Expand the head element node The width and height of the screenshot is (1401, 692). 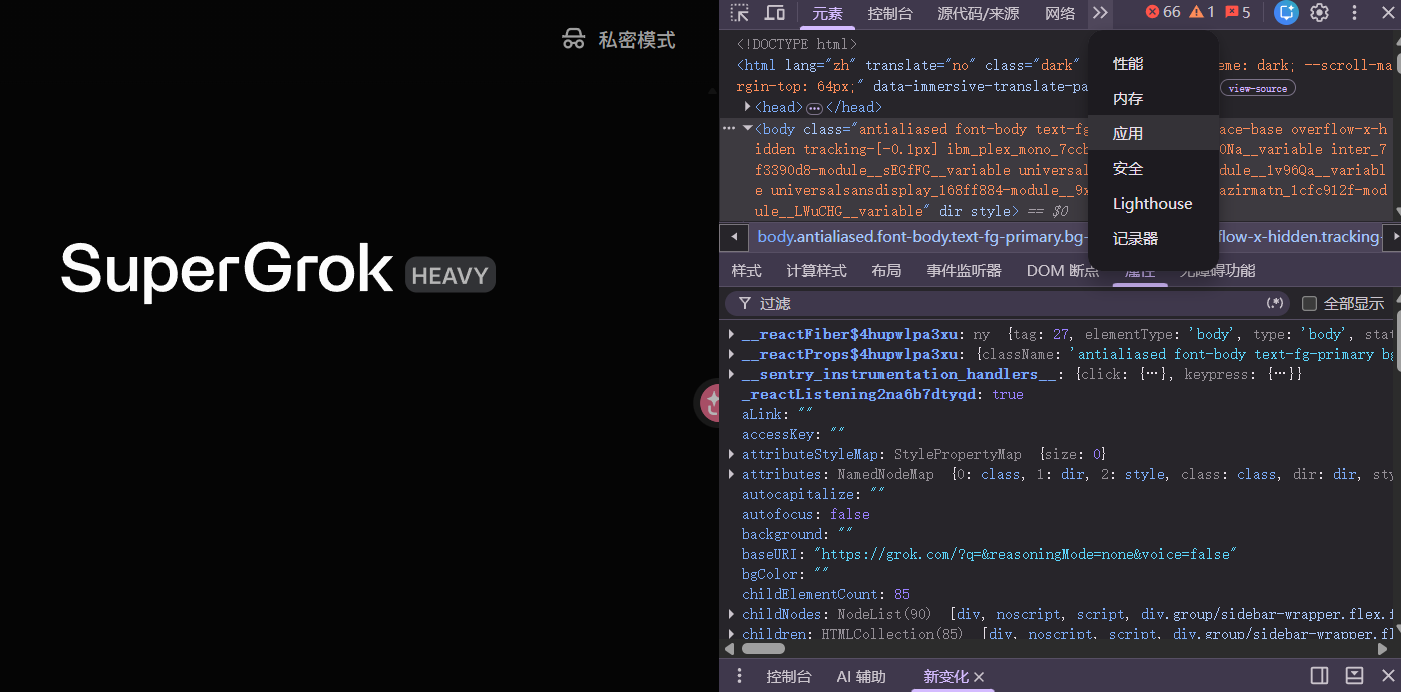click(x=747, y=107)
